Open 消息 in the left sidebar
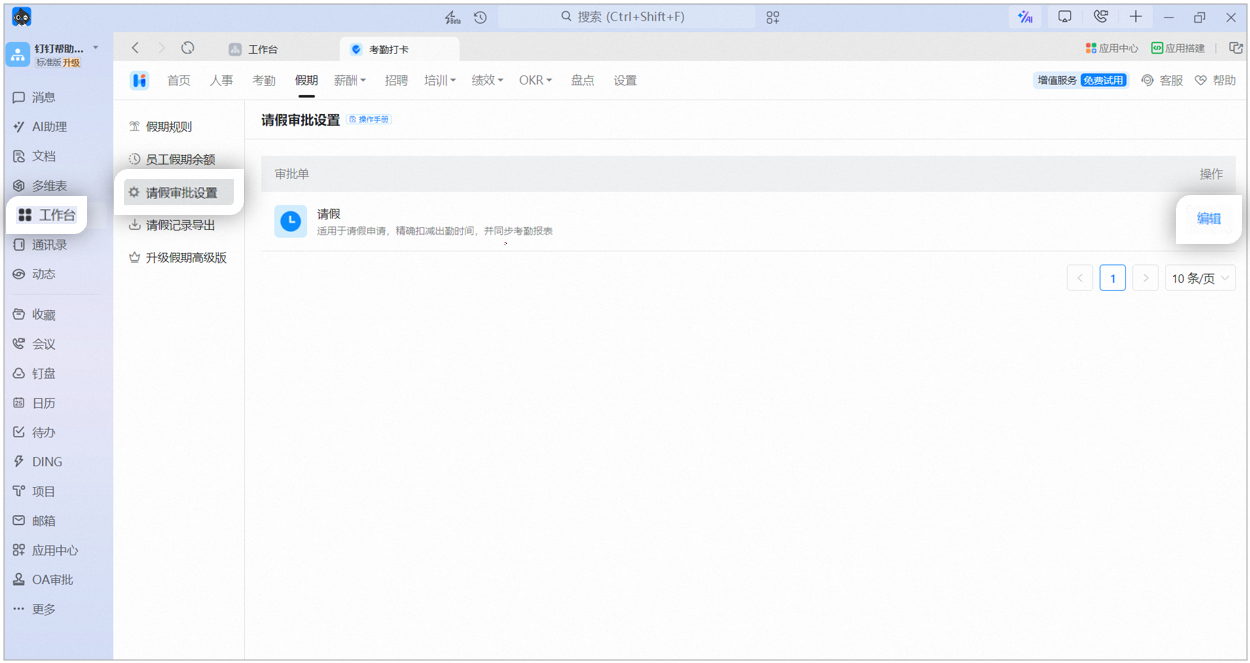 click(35, 97)
